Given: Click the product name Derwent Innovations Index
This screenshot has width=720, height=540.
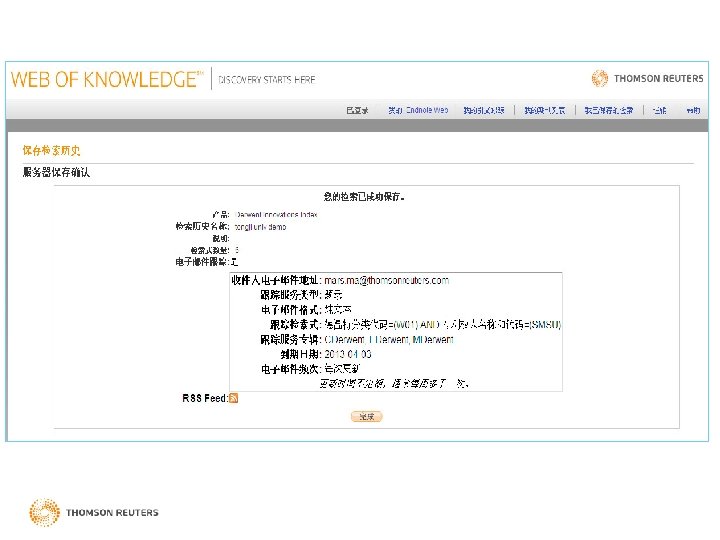Looking at the screenshot, I should pos(276,214).
